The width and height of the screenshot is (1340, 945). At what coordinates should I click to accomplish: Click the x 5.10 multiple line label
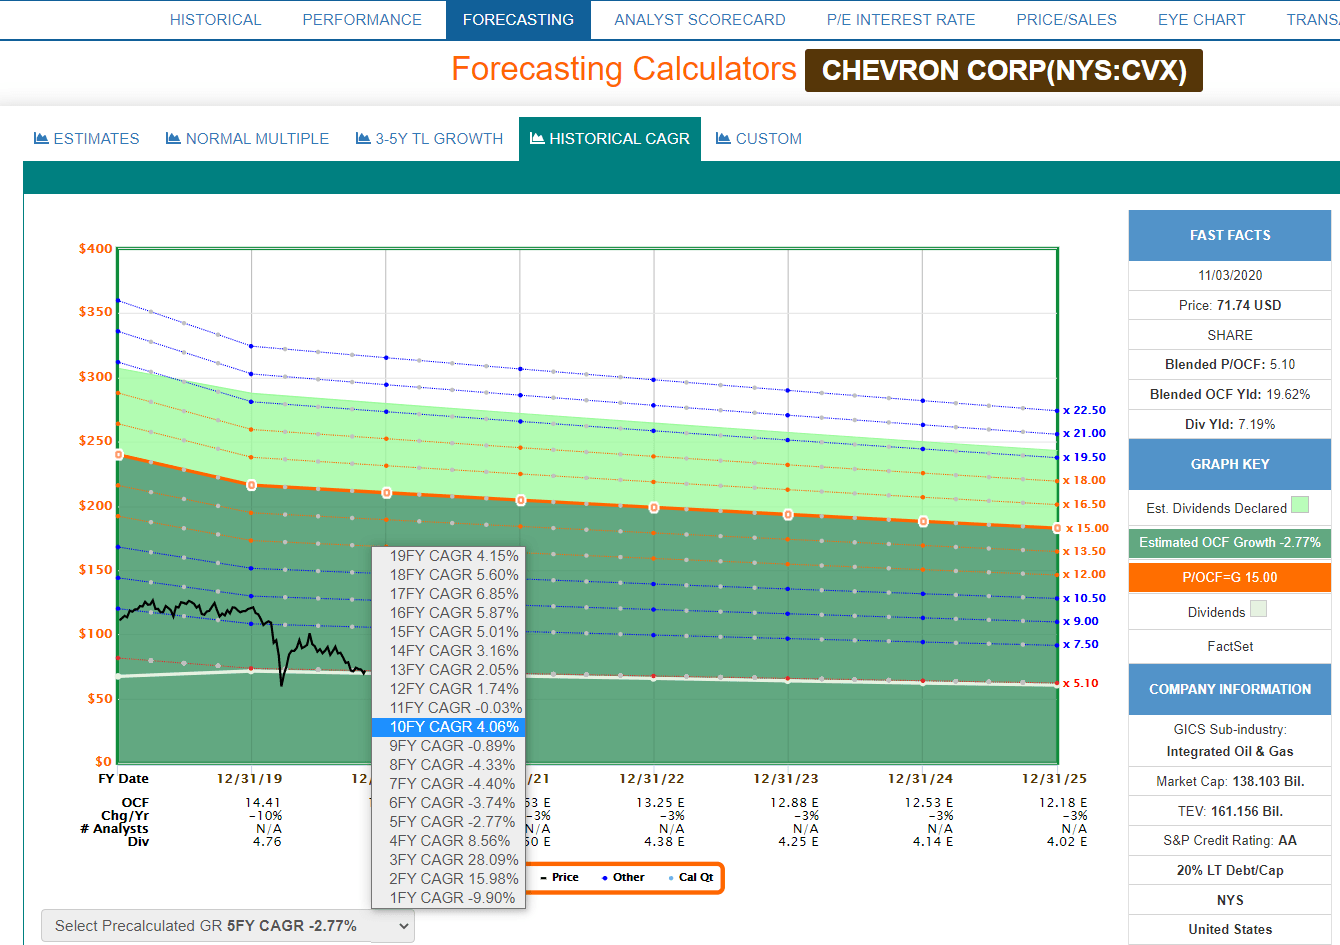point(1080,683)
